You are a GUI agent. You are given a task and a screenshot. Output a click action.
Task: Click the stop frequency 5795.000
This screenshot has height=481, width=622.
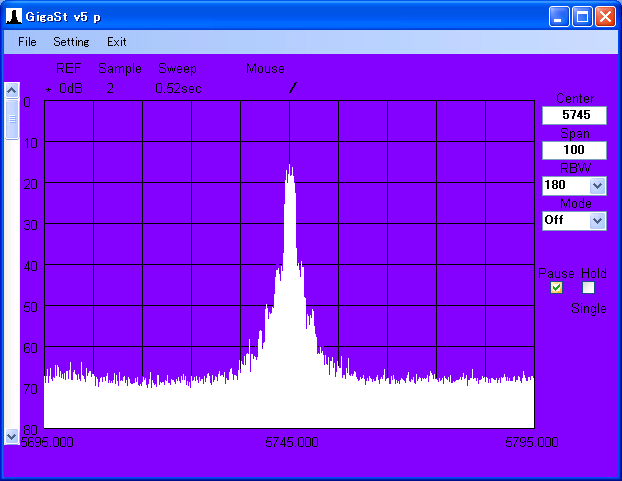532,442
